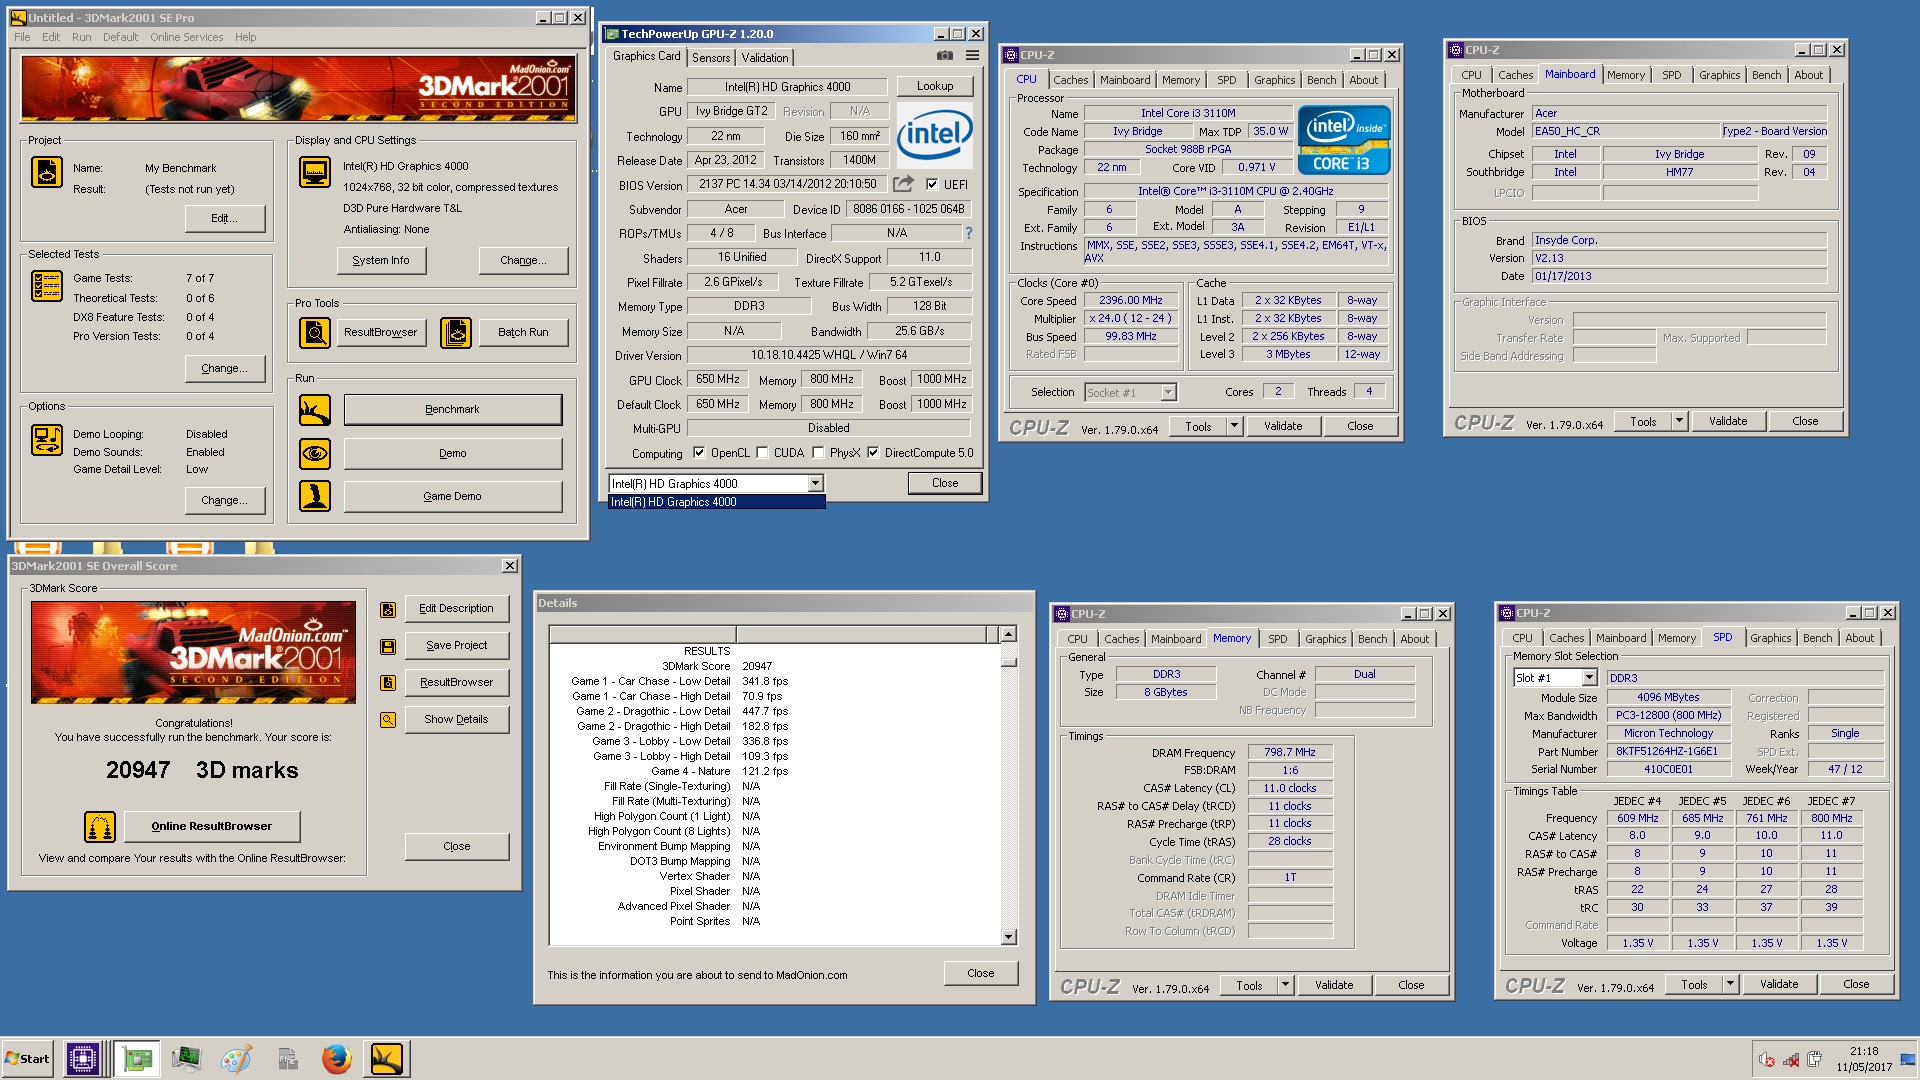Toggle the UEFI checkbox in GPU-Z
This screenshot has width=1920, height=1080.
click(x=932, y=184)
